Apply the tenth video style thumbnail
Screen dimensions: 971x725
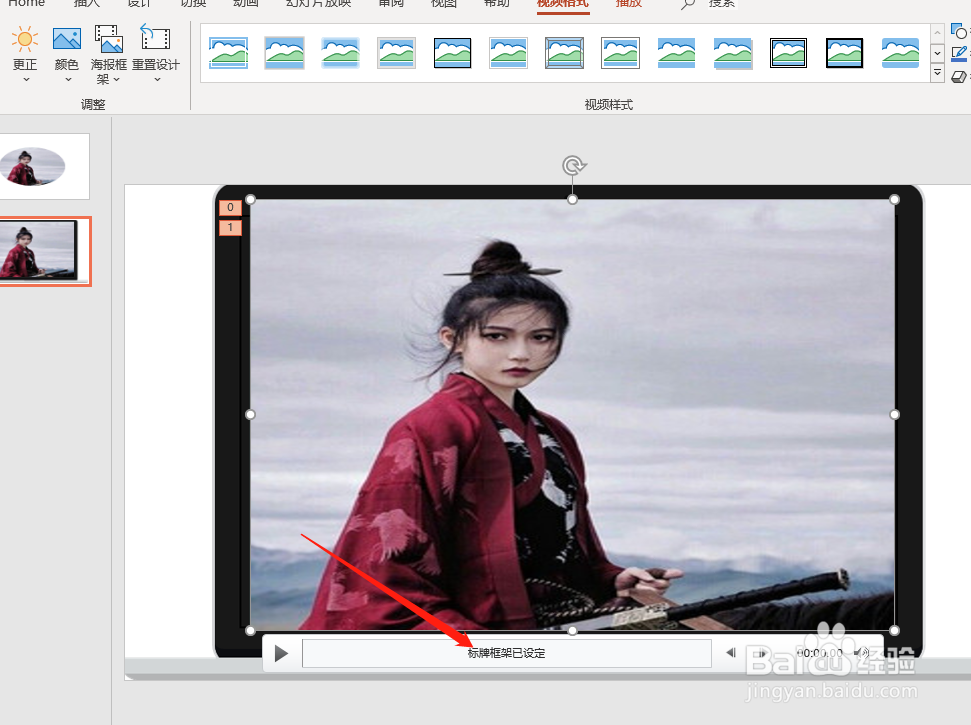(x=732, y=53)
